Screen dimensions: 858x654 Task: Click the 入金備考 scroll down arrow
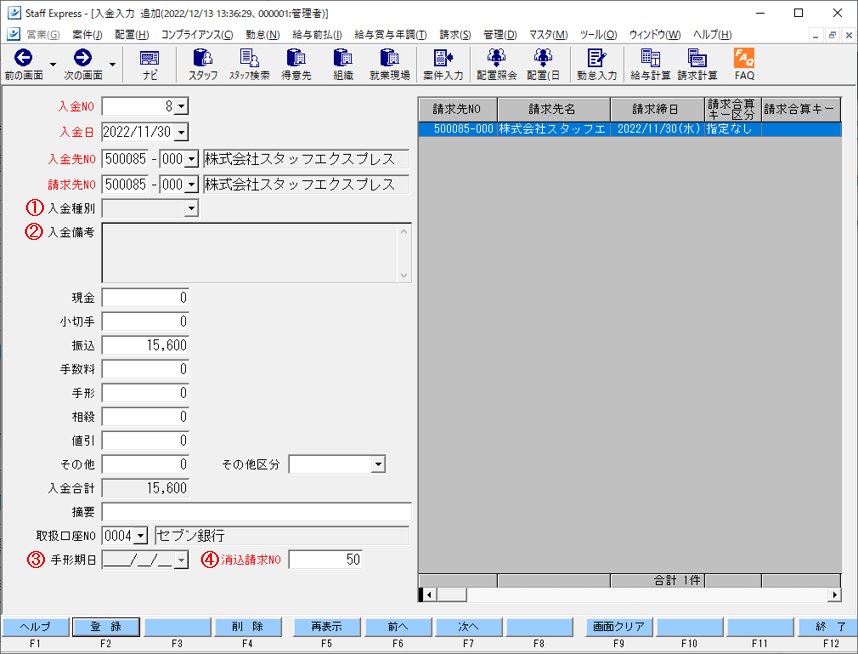pos(404,275)
